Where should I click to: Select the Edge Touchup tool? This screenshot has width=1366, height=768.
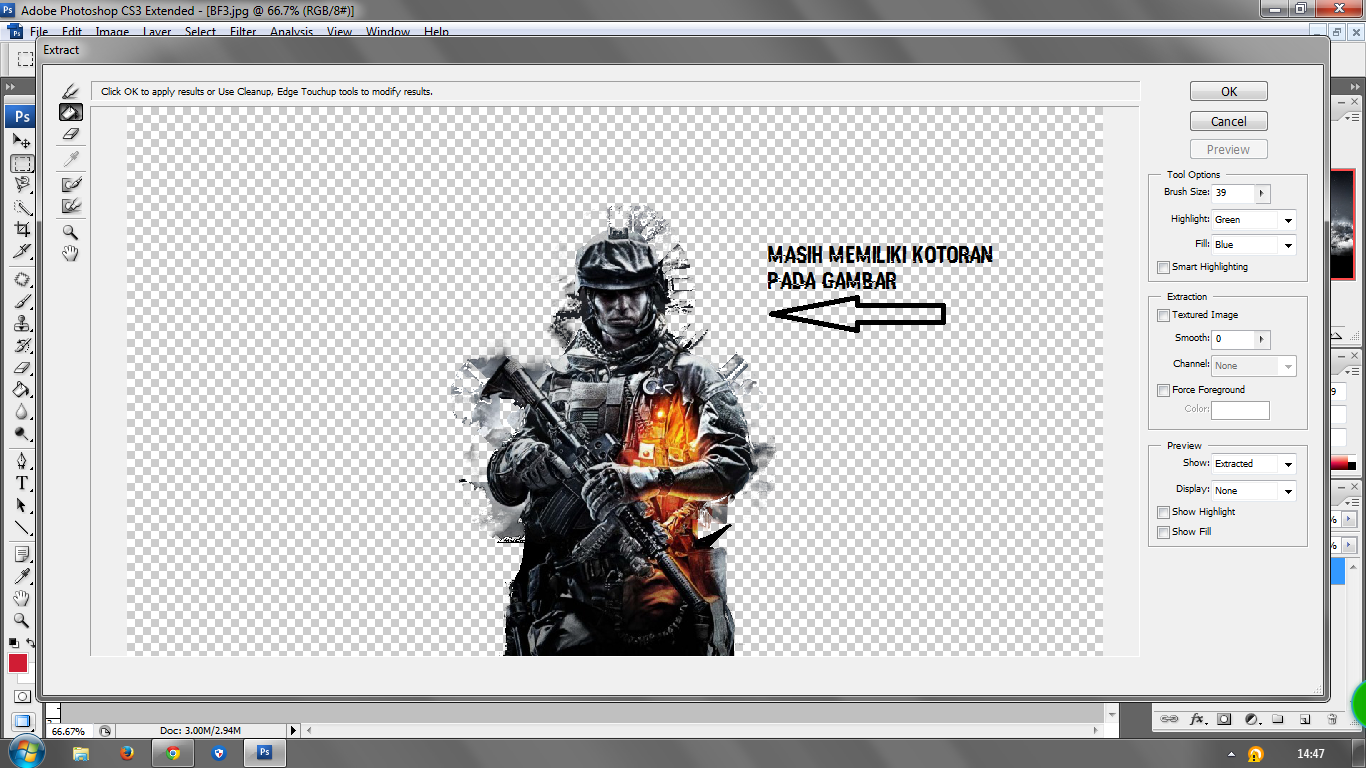coord(71,206)
